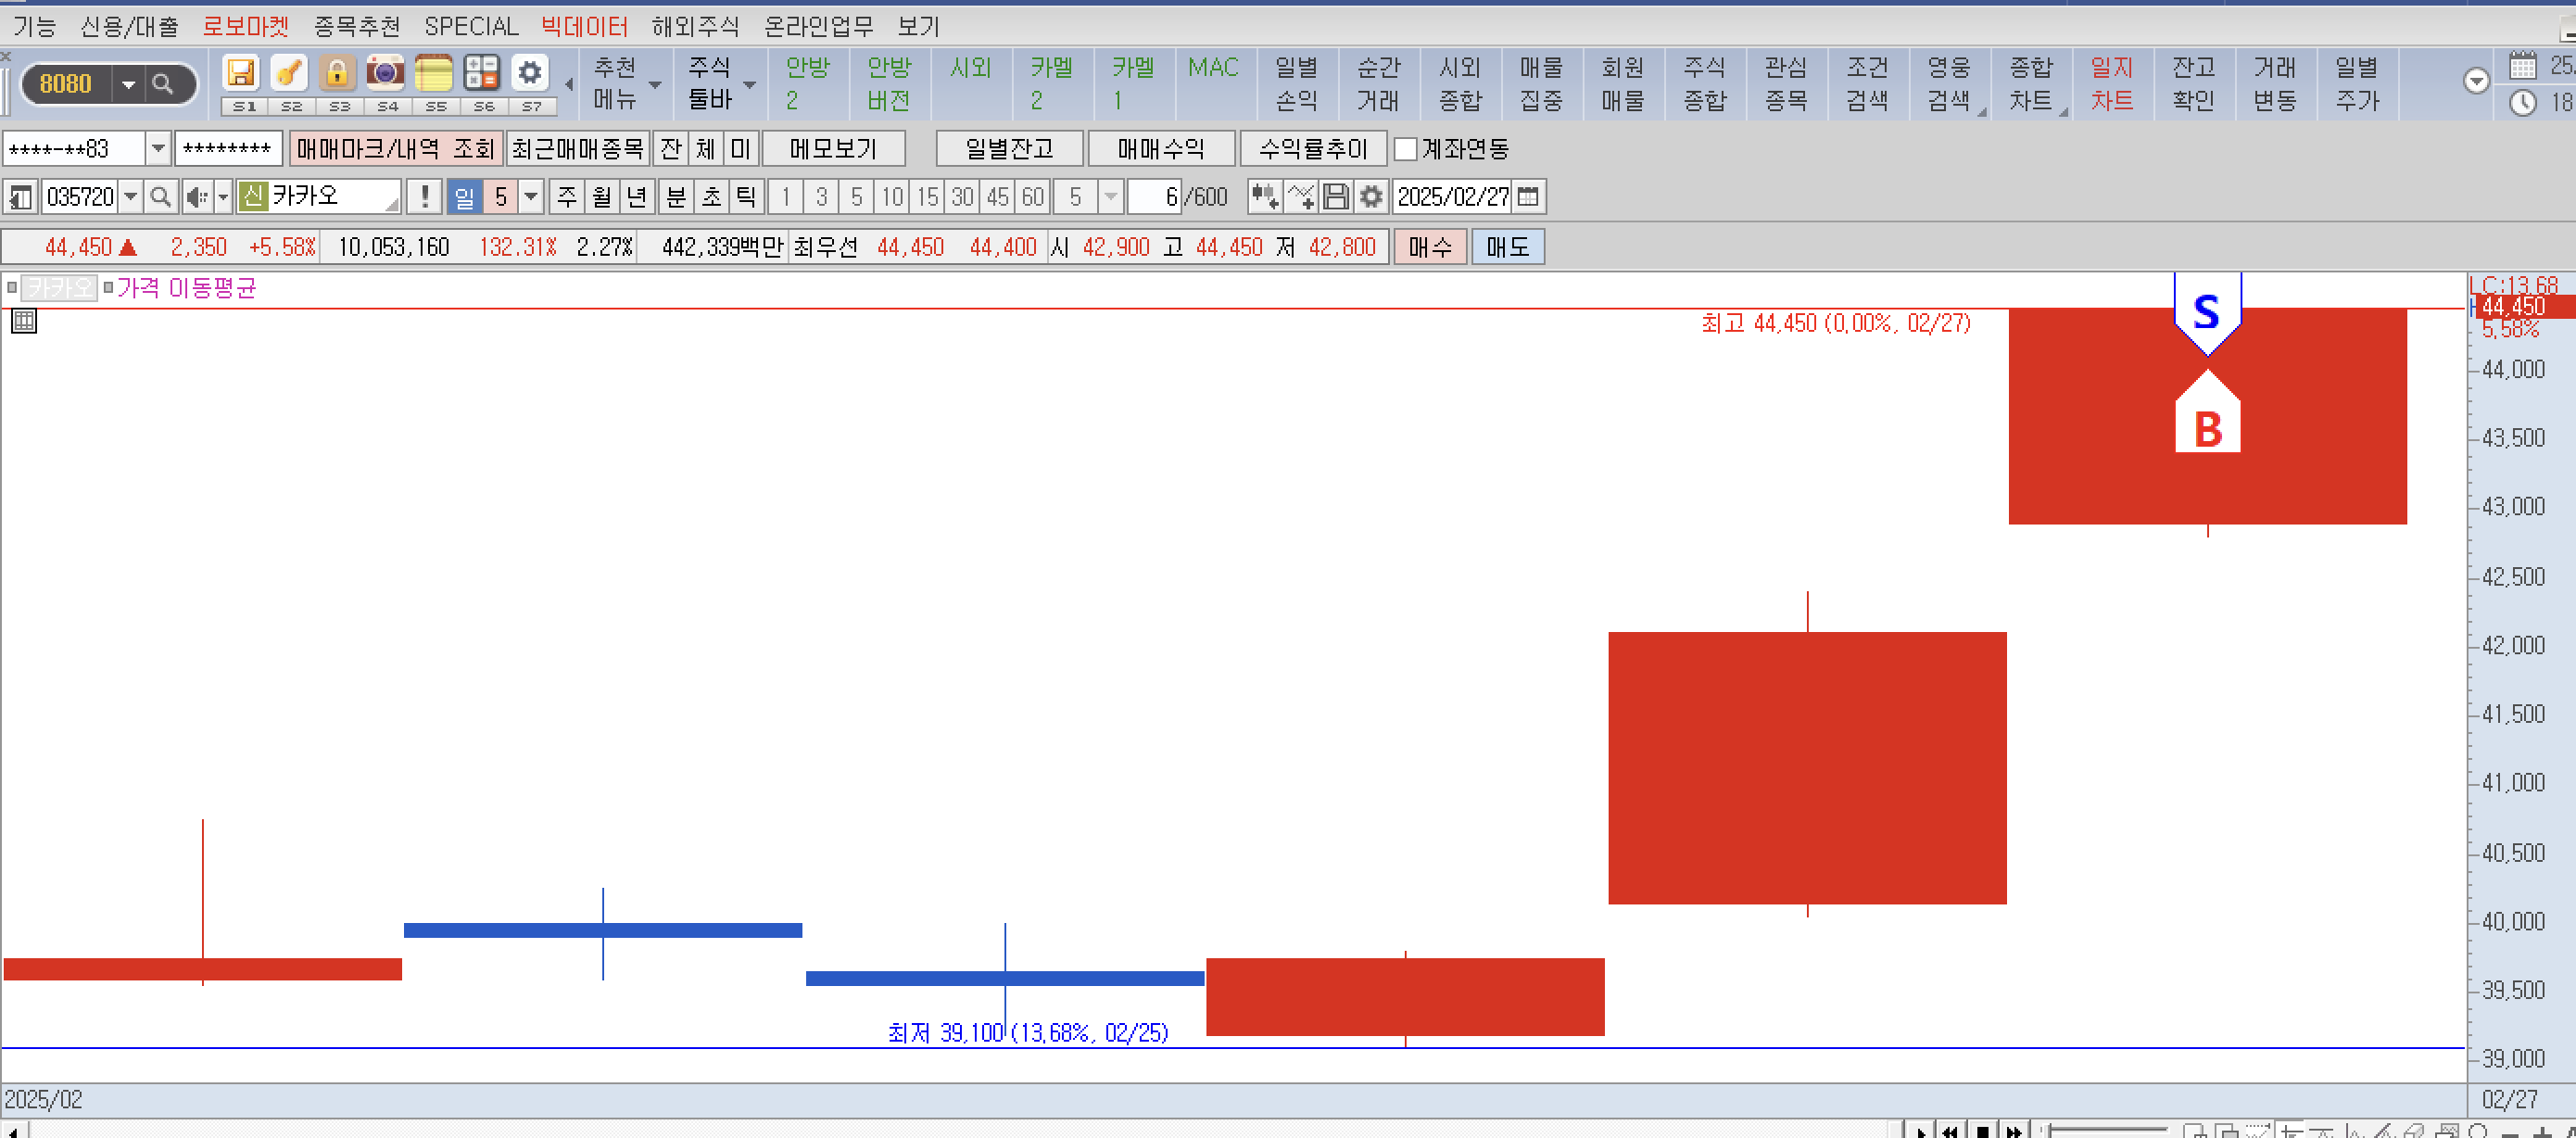This screenshot has width=2576, height=1138.
Task: Open the period value 5 dropdown
Action: (531, 197)
